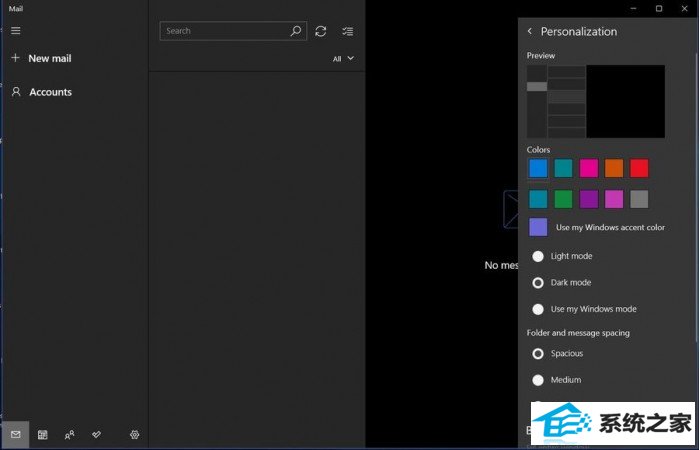Pick the orchid color swatch in second row
The width and height of the screenshot is (700, 450).
click(x=614, y=199)
